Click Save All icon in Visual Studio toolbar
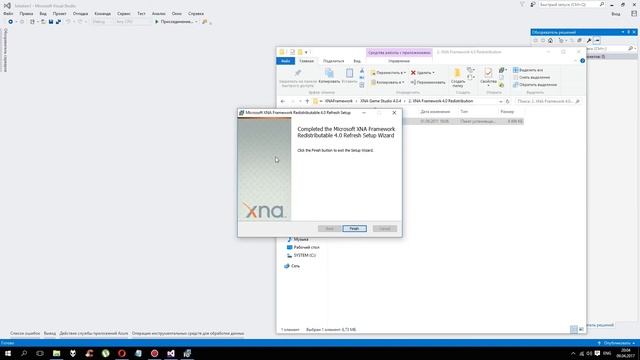Image resolution: width=640 pixels, height=360 pixels. point(58,22)
